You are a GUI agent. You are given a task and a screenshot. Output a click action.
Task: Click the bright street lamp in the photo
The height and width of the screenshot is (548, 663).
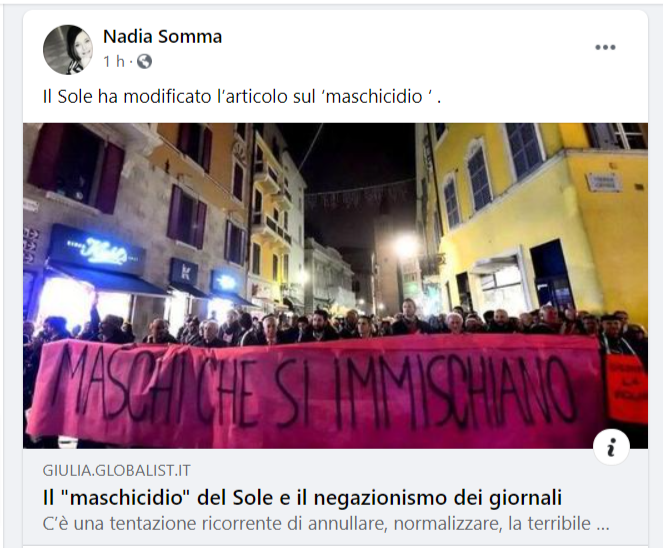(407, 245)
